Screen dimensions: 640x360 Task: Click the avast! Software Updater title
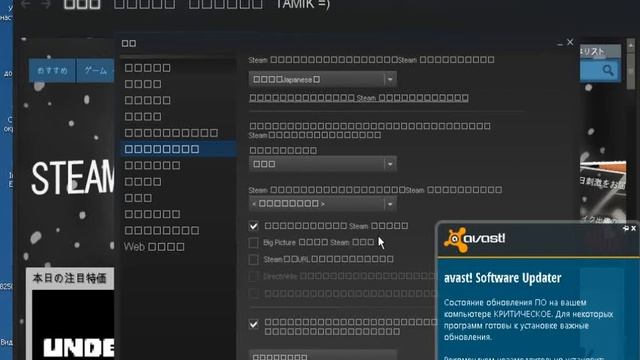(x=502, y=278)
